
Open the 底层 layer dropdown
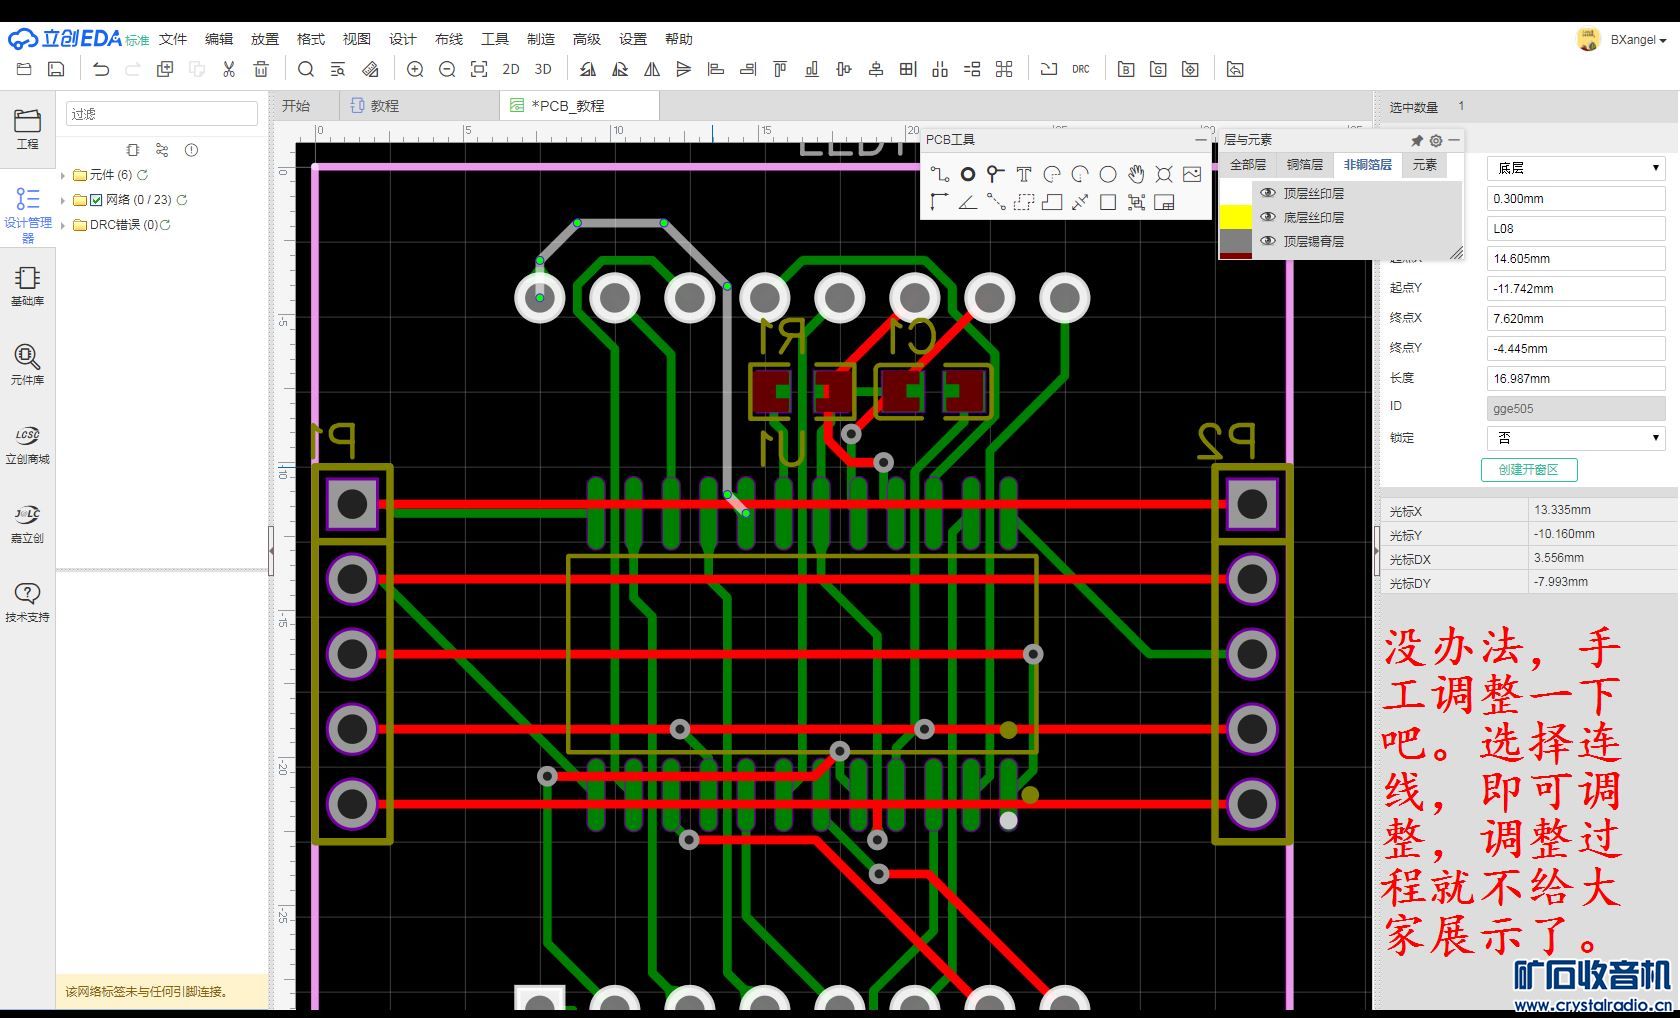[1575, 168]
